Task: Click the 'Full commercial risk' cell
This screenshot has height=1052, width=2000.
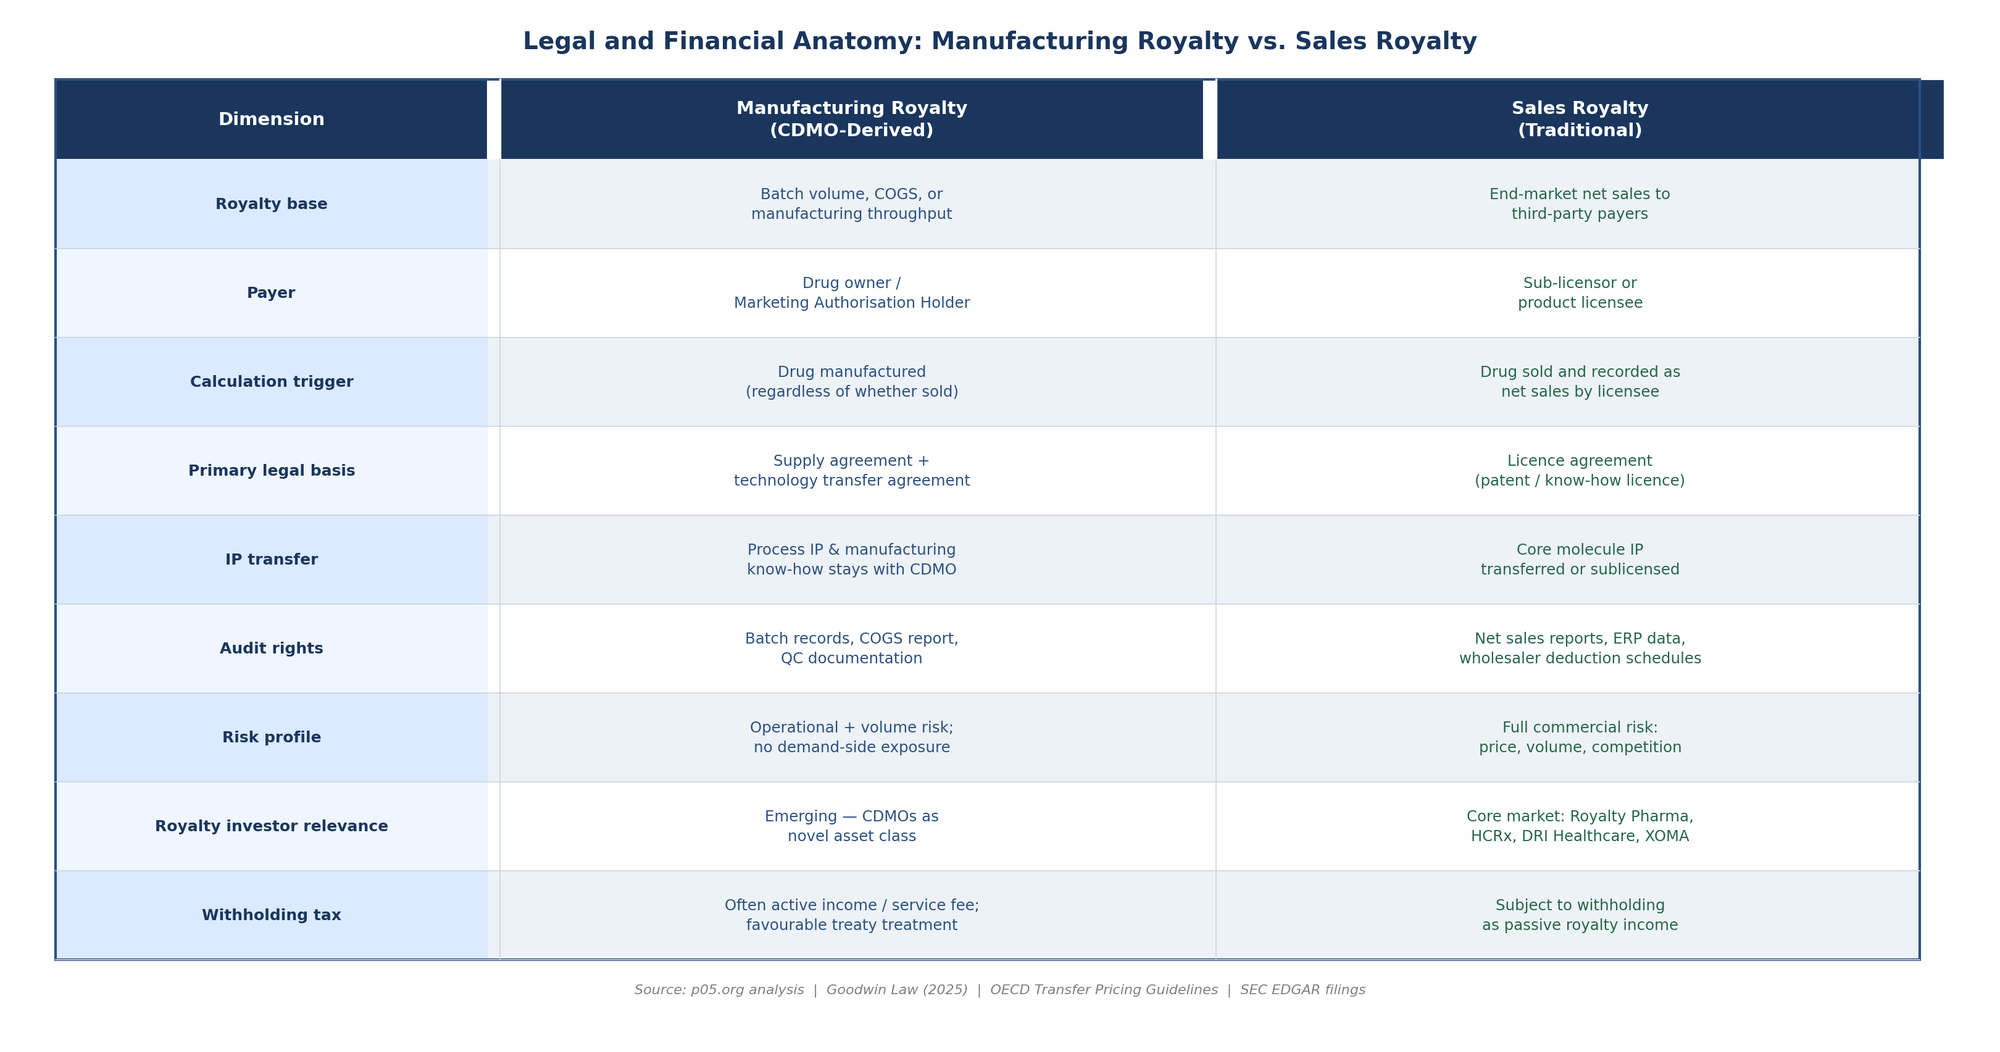Action: 1579,738
